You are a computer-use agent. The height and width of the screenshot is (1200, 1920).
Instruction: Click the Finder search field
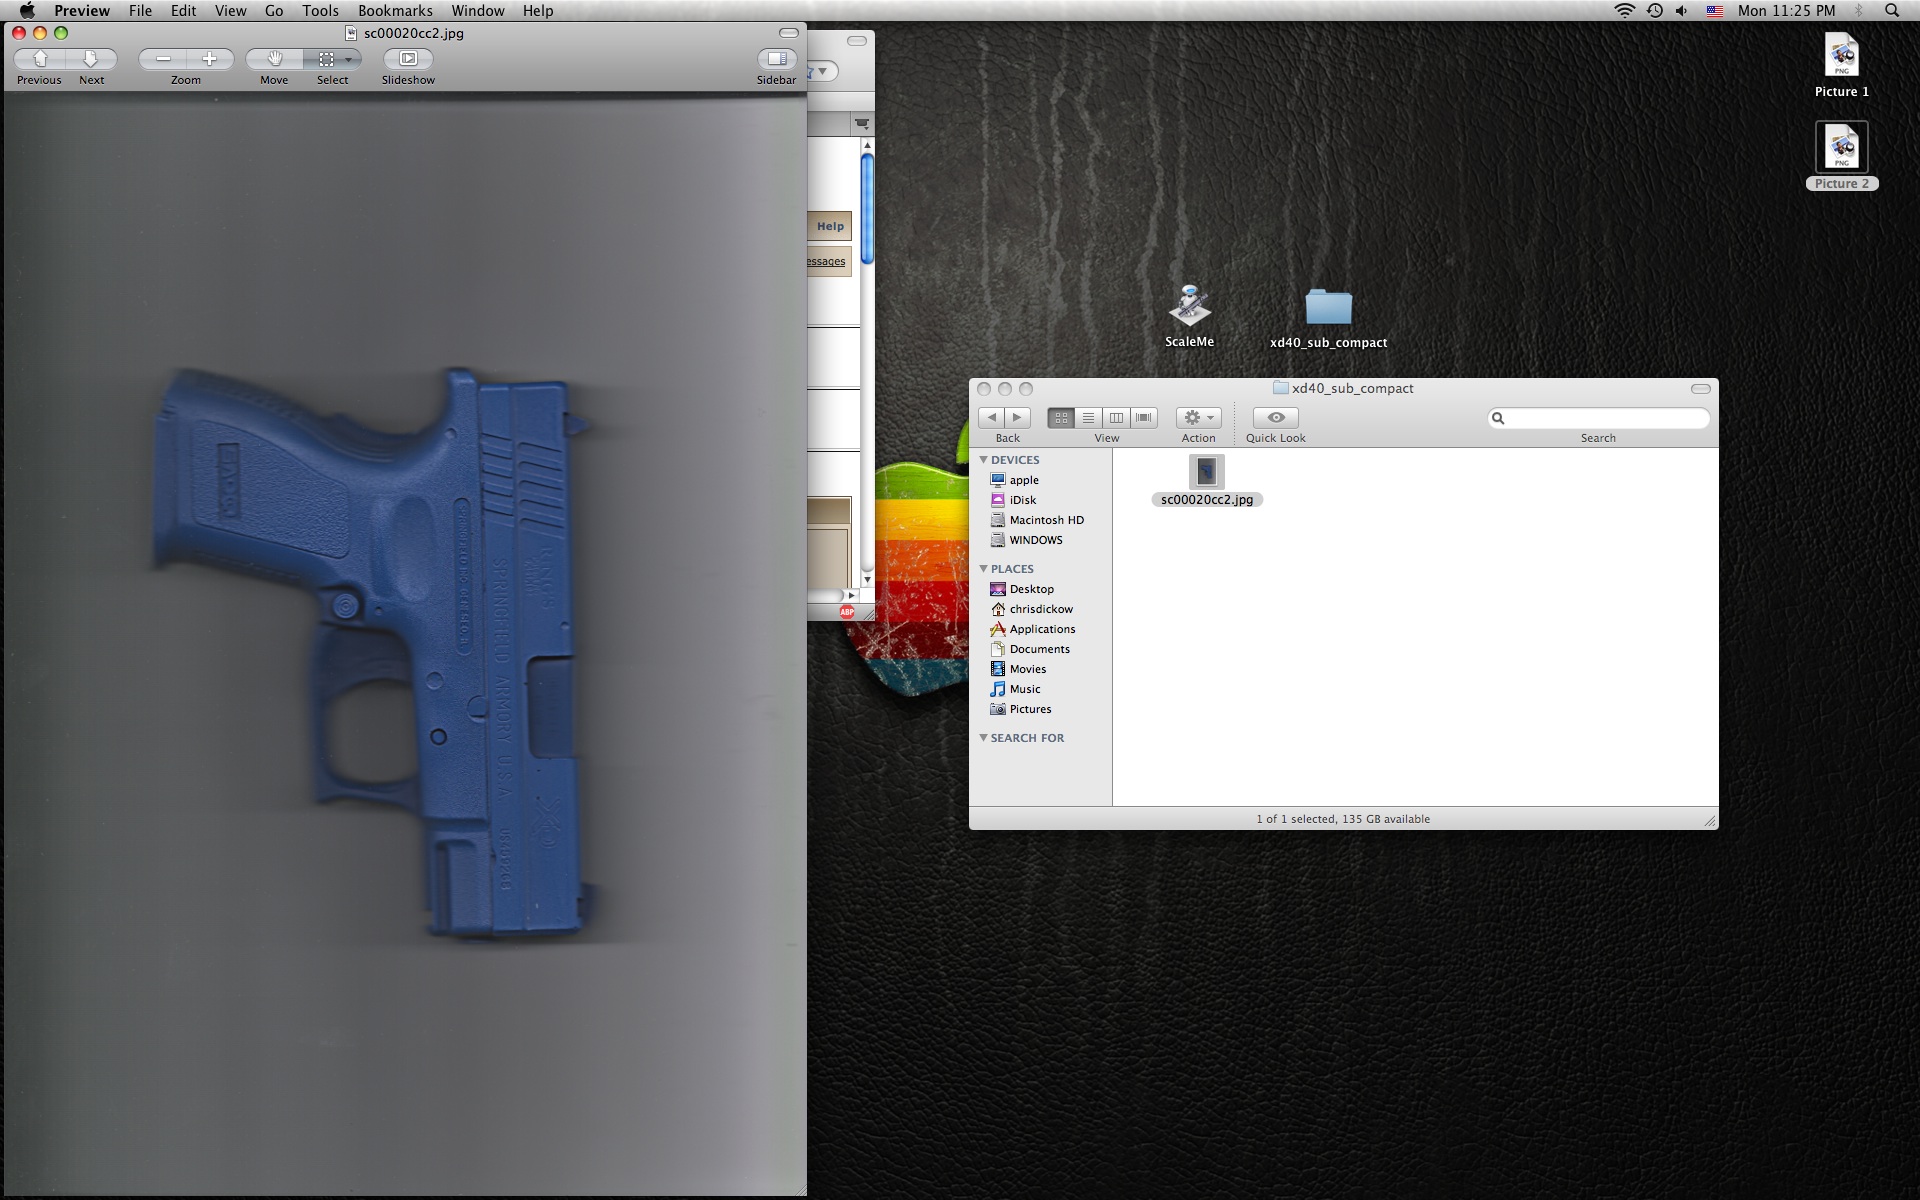(1605, 418)
